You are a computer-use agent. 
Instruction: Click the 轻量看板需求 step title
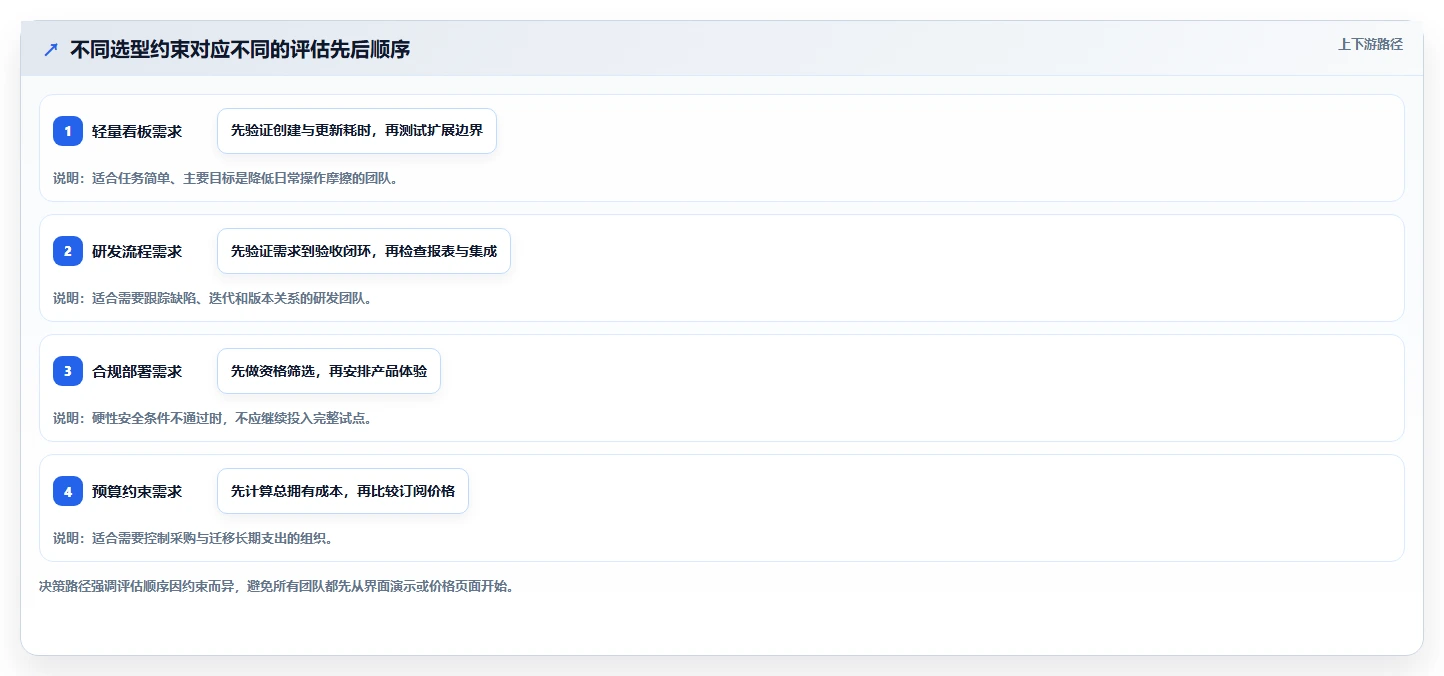137,131
